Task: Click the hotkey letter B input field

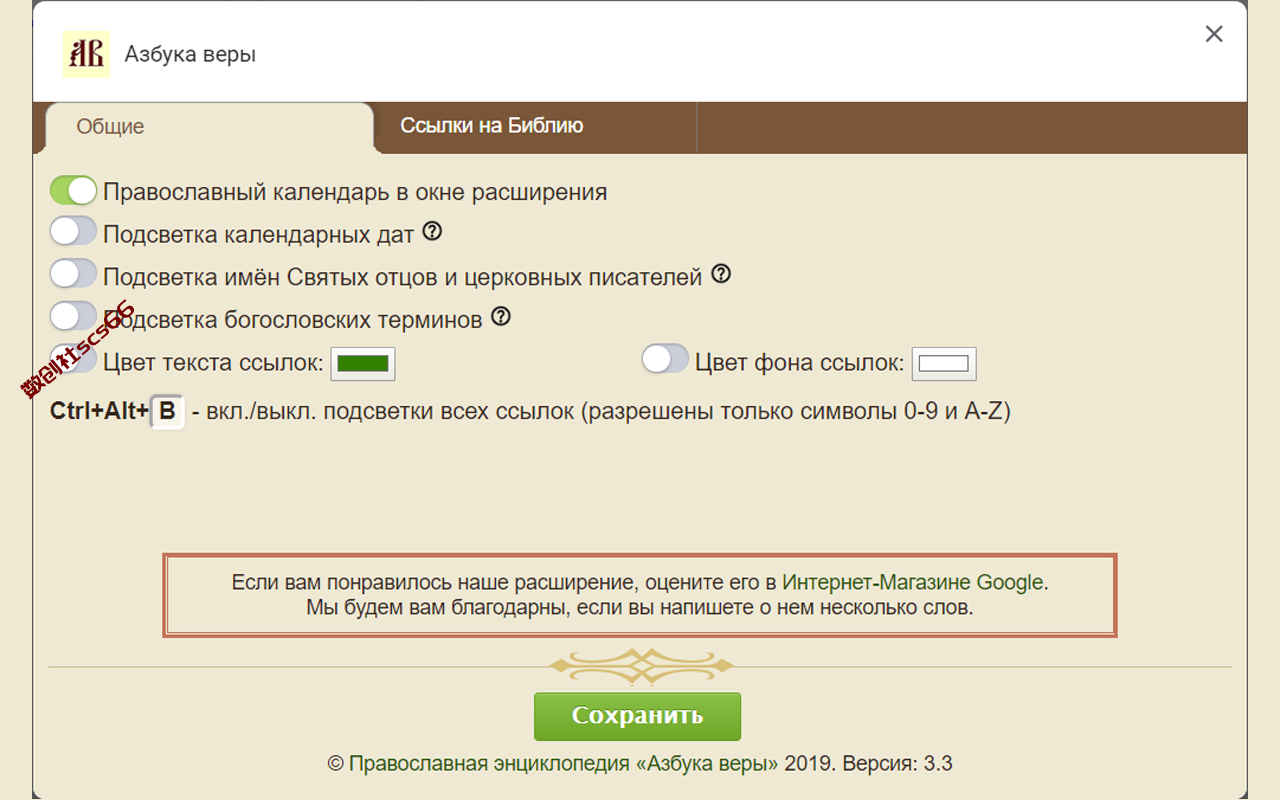Action: 167,411
